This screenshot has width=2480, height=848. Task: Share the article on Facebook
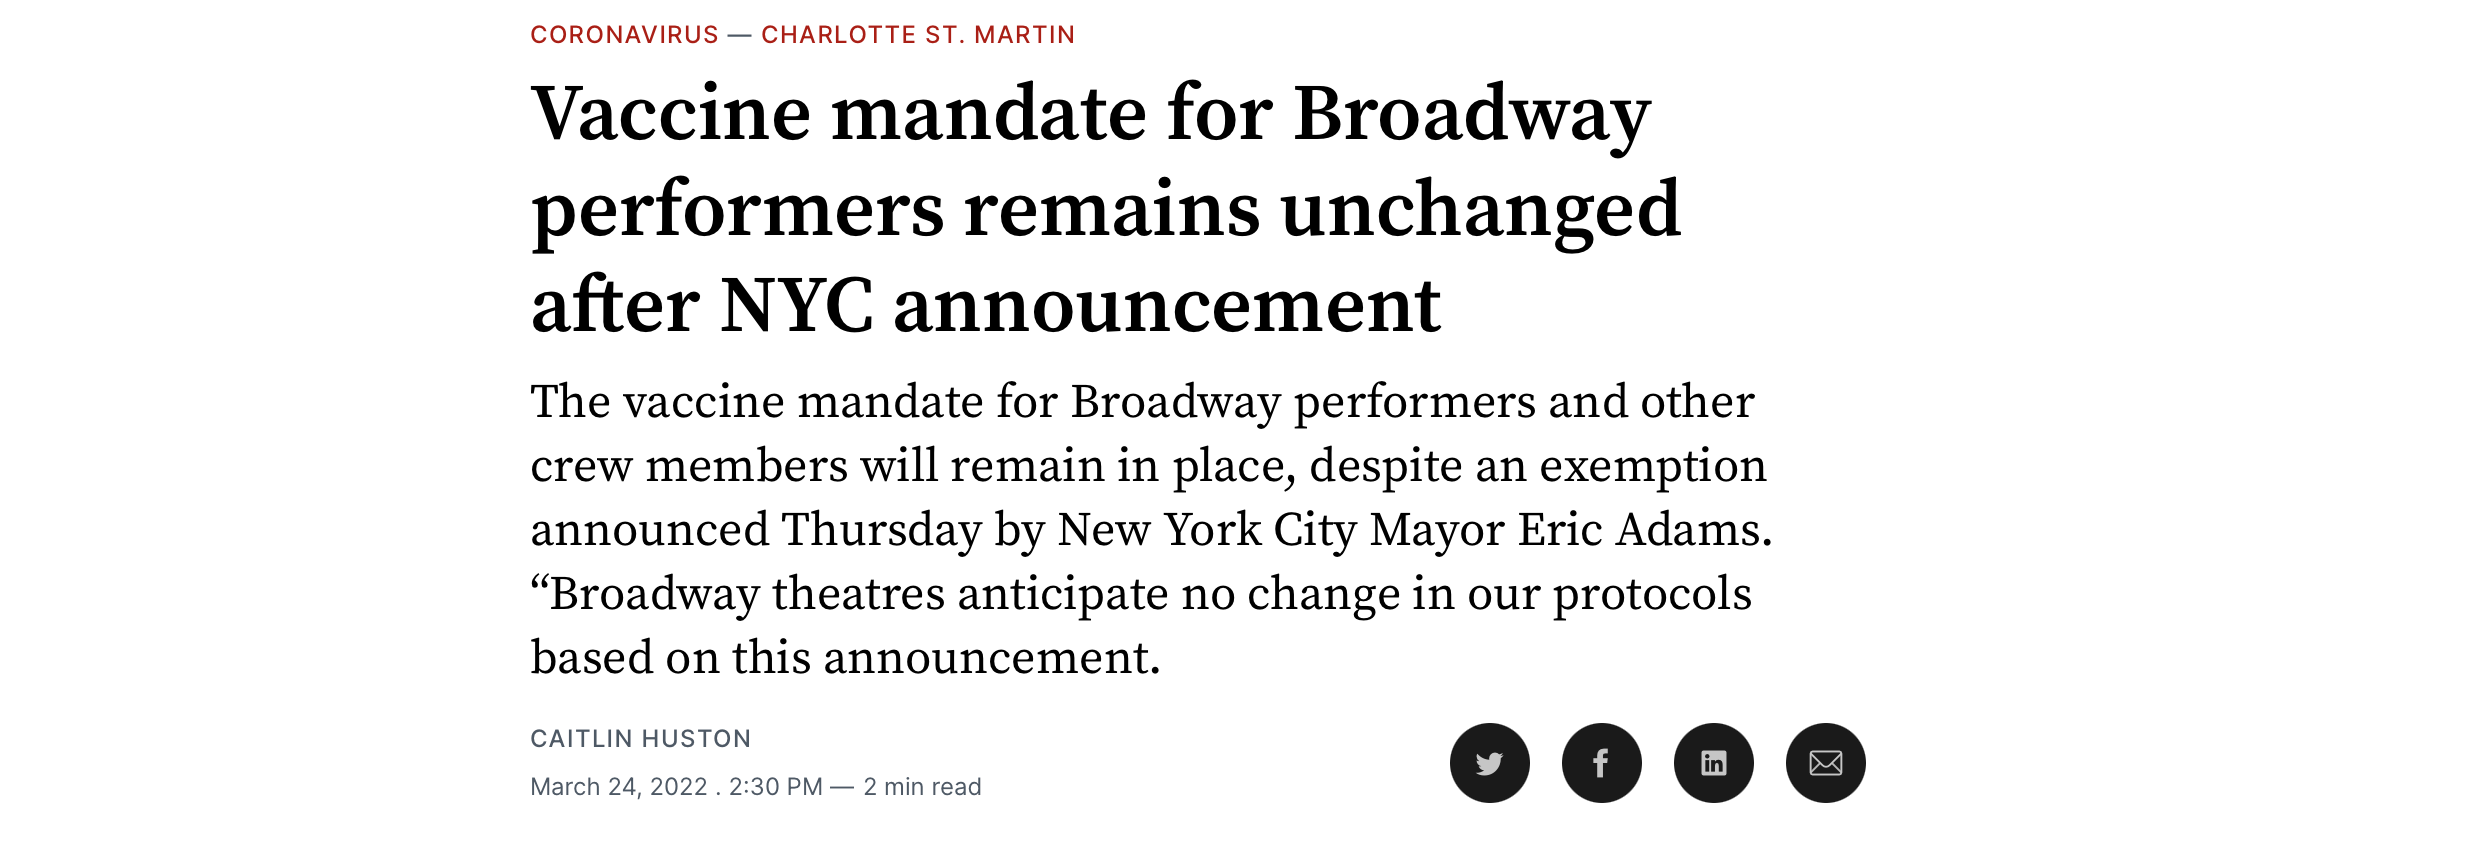click(1601, 763)
